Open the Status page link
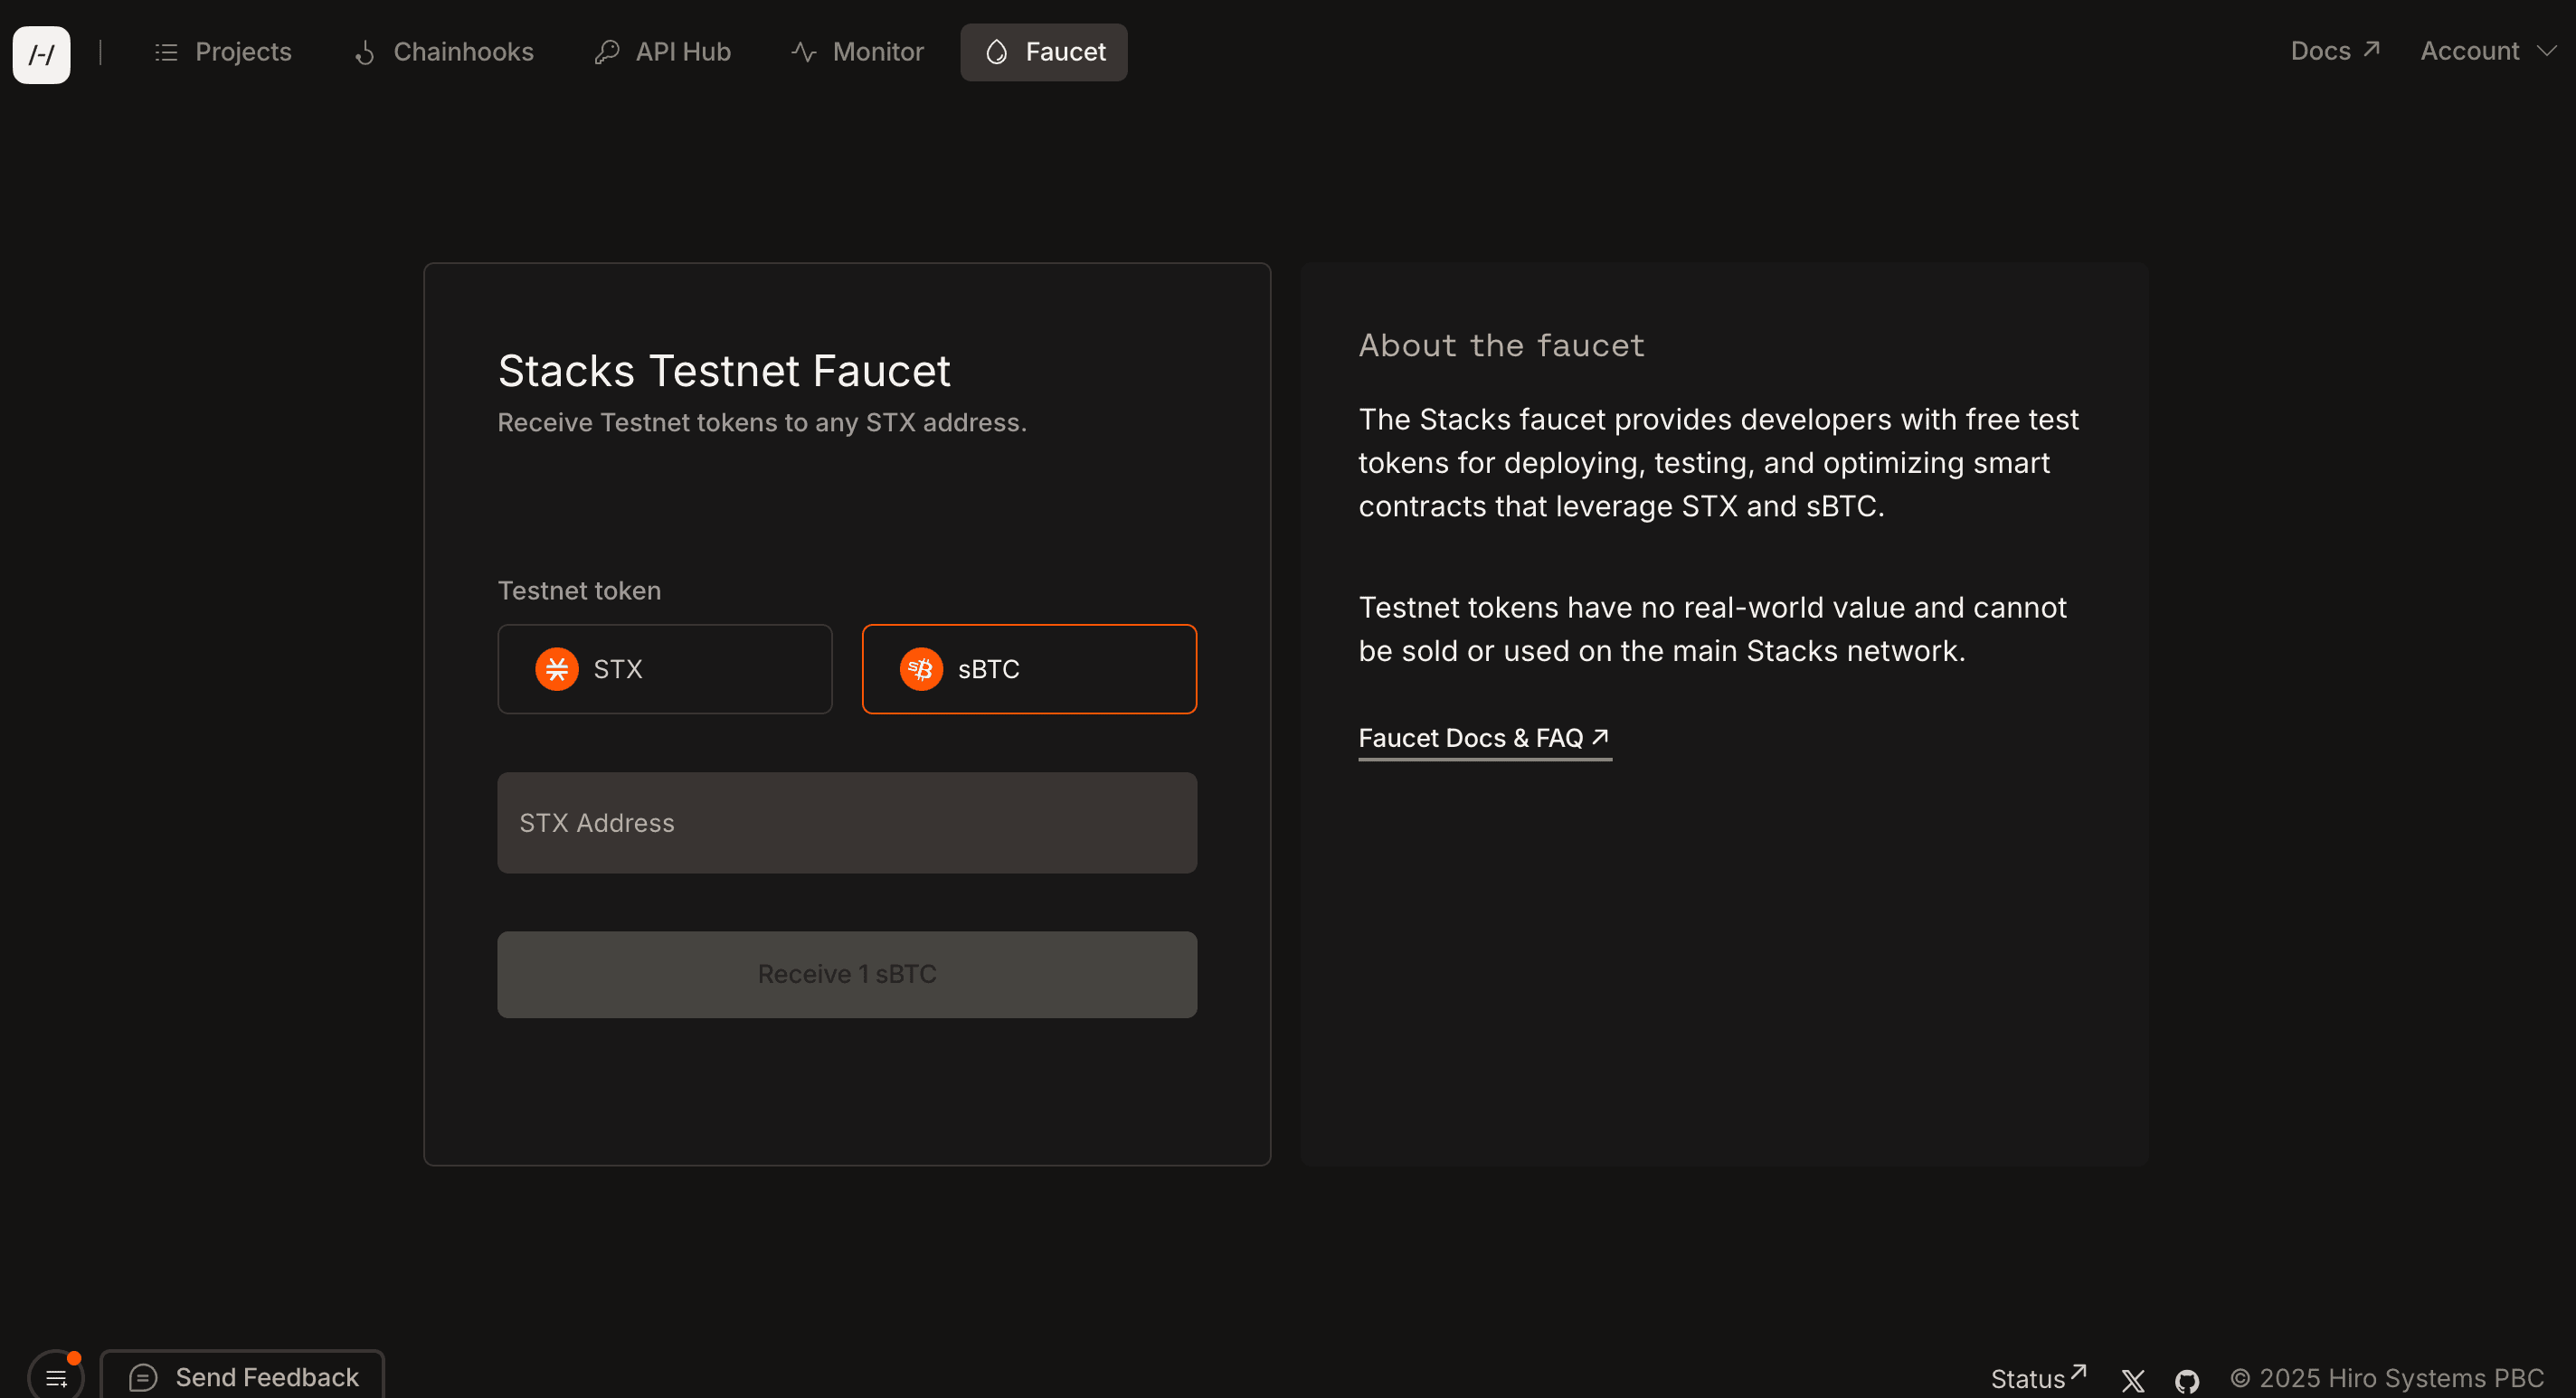Viewport: 2576px width, 1398px height. click(x=2038, y=1378)
